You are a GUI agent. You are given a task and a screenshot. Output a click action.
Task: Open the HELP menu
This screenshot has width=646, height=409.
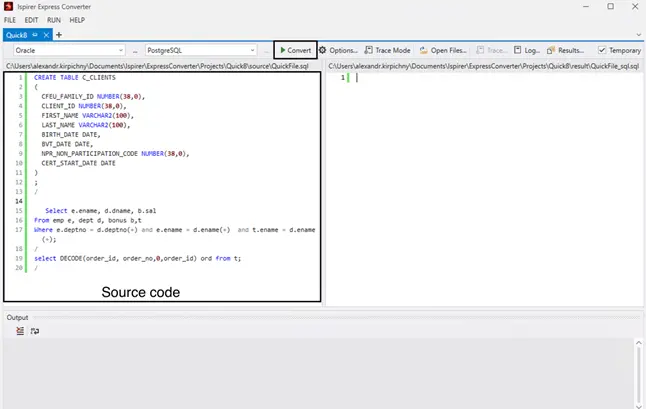click(77, 20)
